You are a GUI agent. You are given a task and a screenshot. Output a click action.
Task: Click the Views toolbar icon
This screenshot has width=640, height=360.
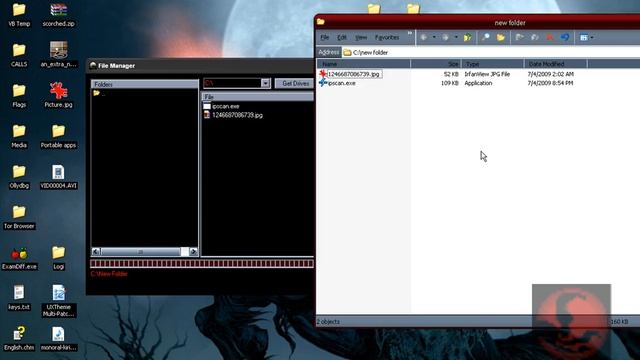point(584,37)
